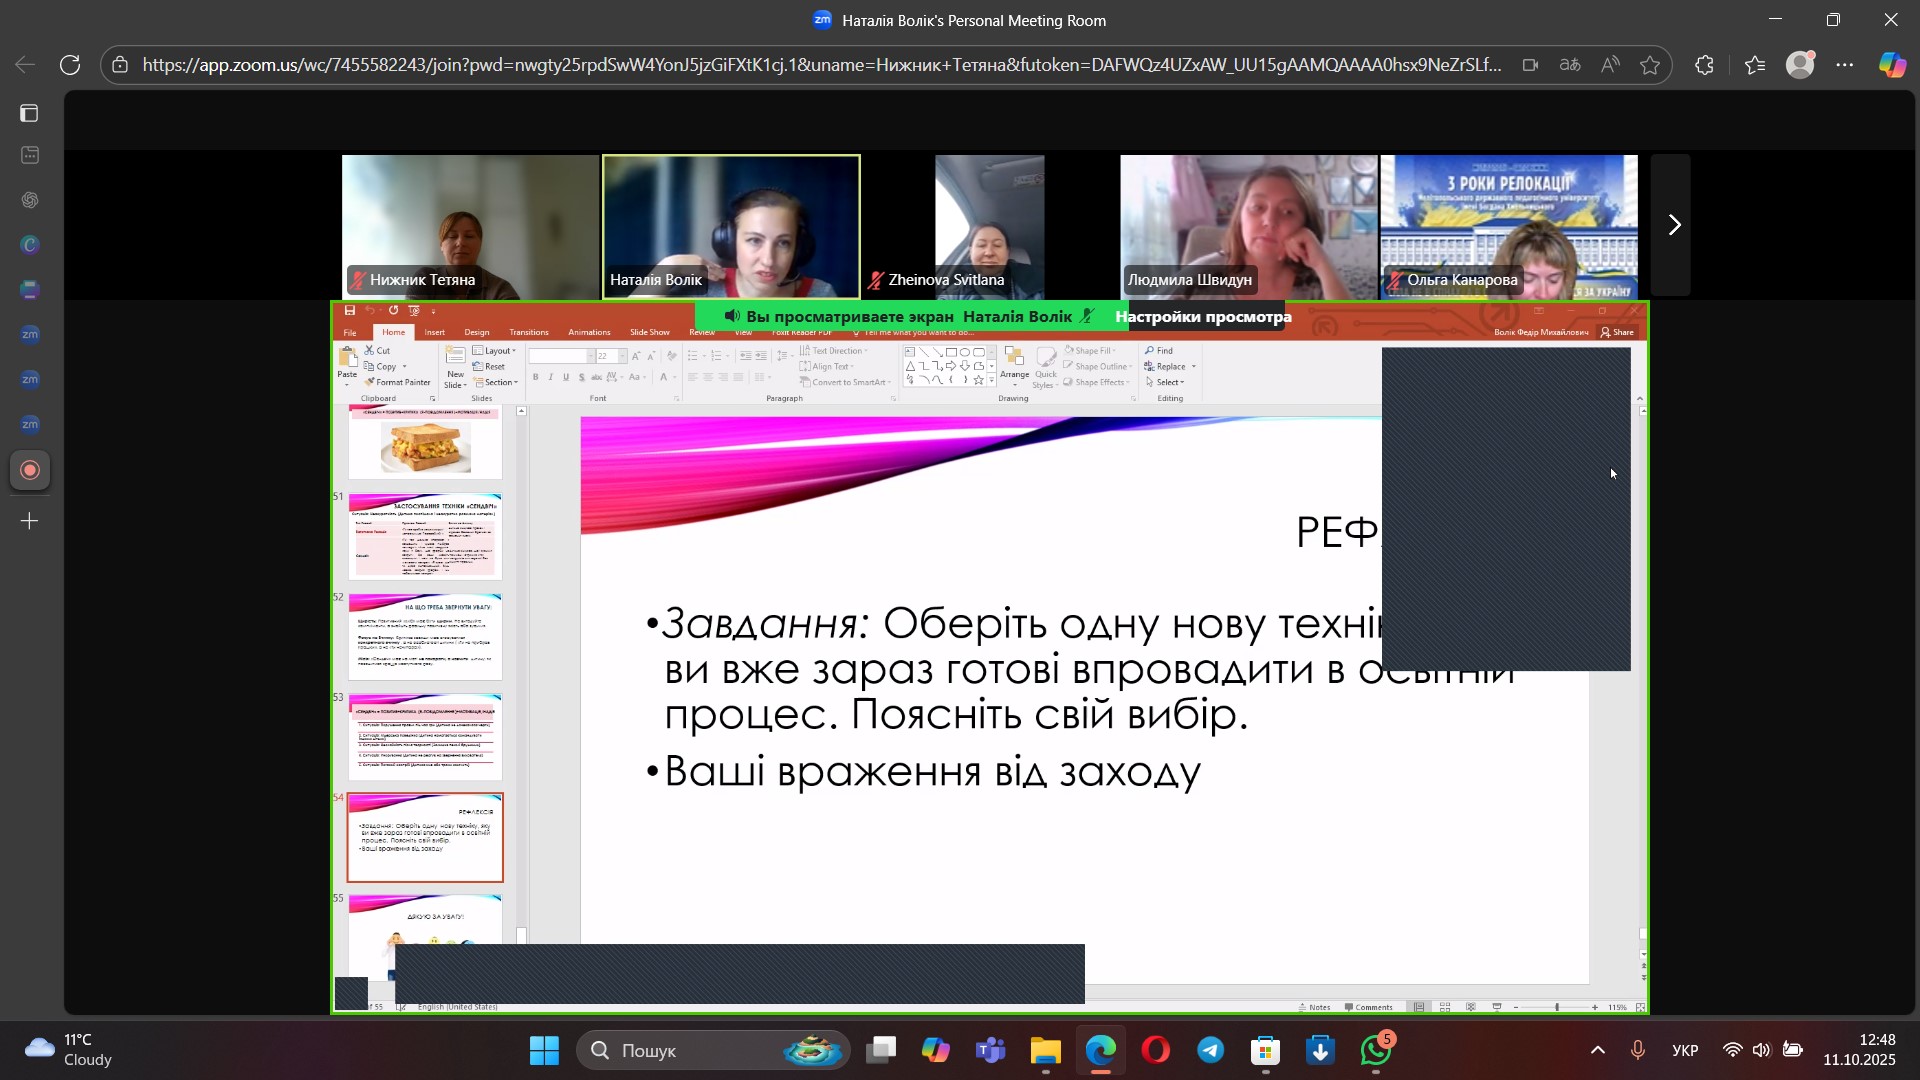This screenshot has width=1920, height=1080.
Task: Open the browser Extensions puzzle icon
Action: click(1705, 65)
